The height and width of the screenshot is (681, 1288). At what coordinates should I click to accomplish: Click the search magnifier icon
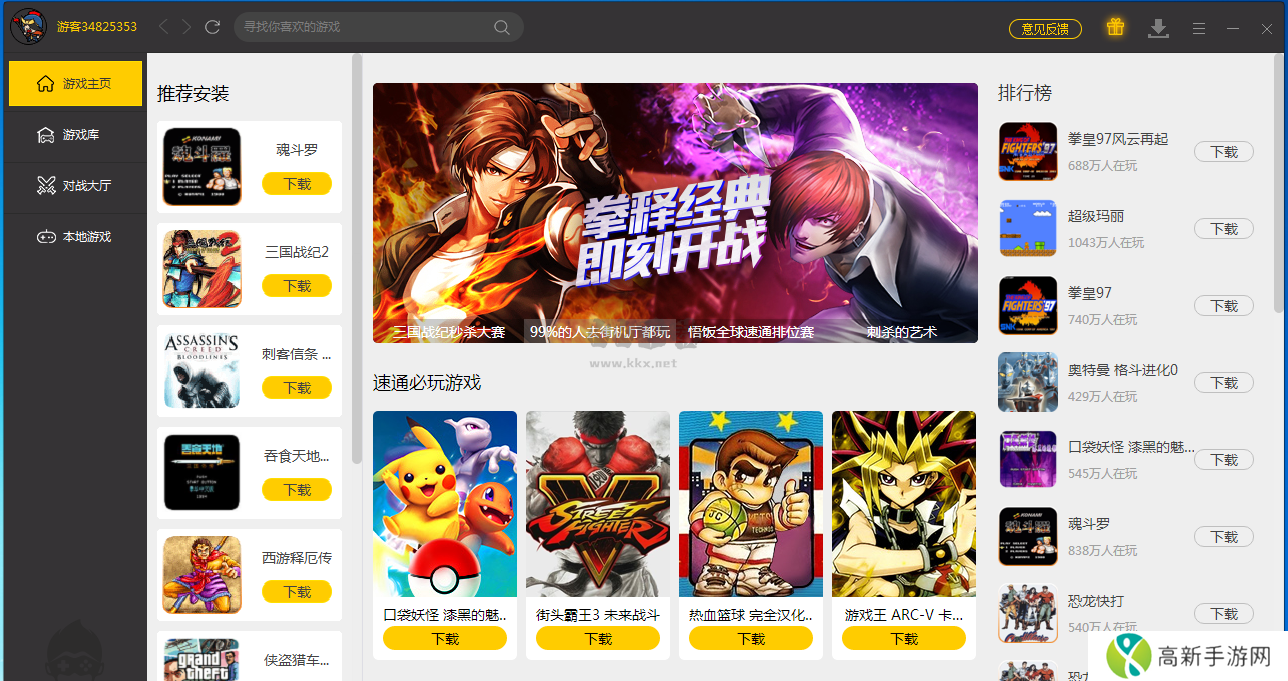coord(502,27)
